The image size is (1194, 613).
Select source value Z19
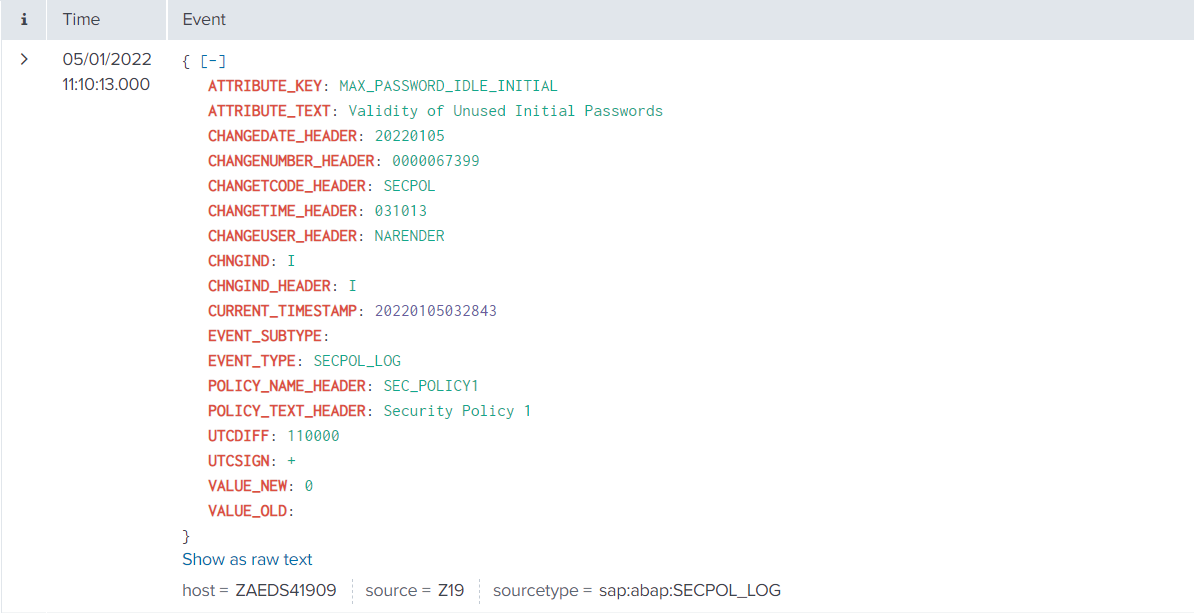pos(450,591)
